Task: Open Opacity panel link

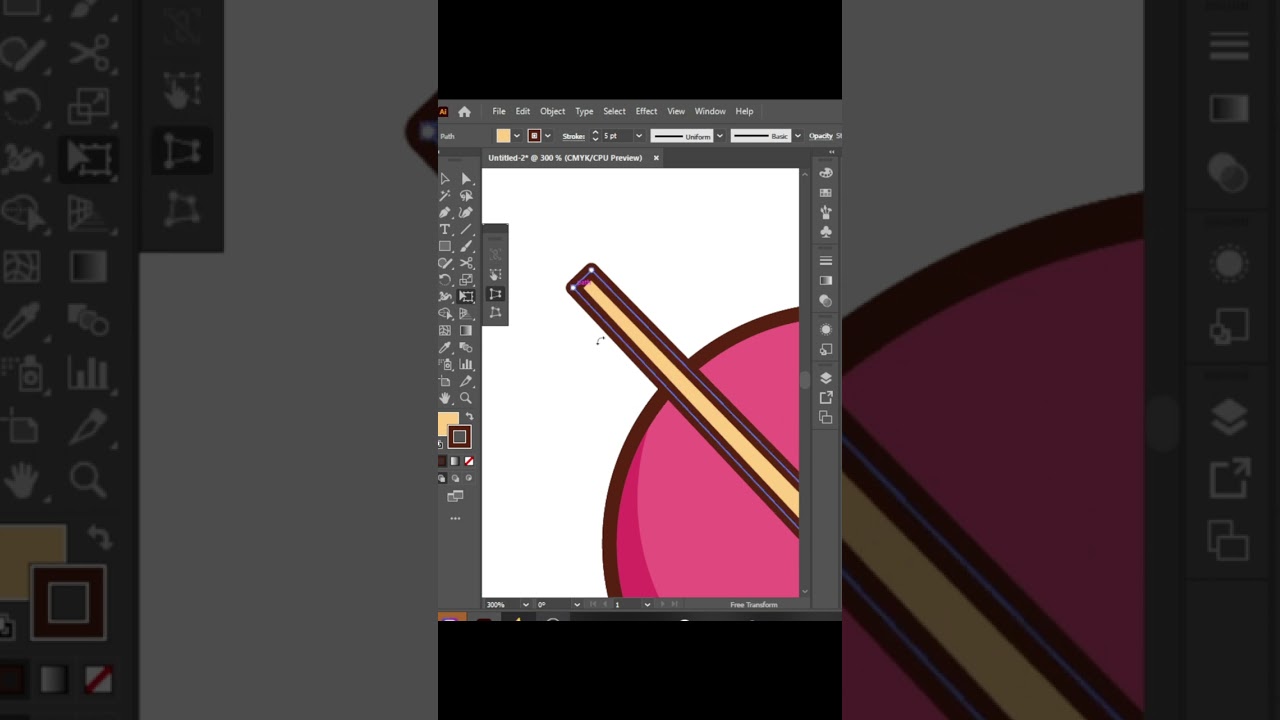Action: tap(821, 136)
